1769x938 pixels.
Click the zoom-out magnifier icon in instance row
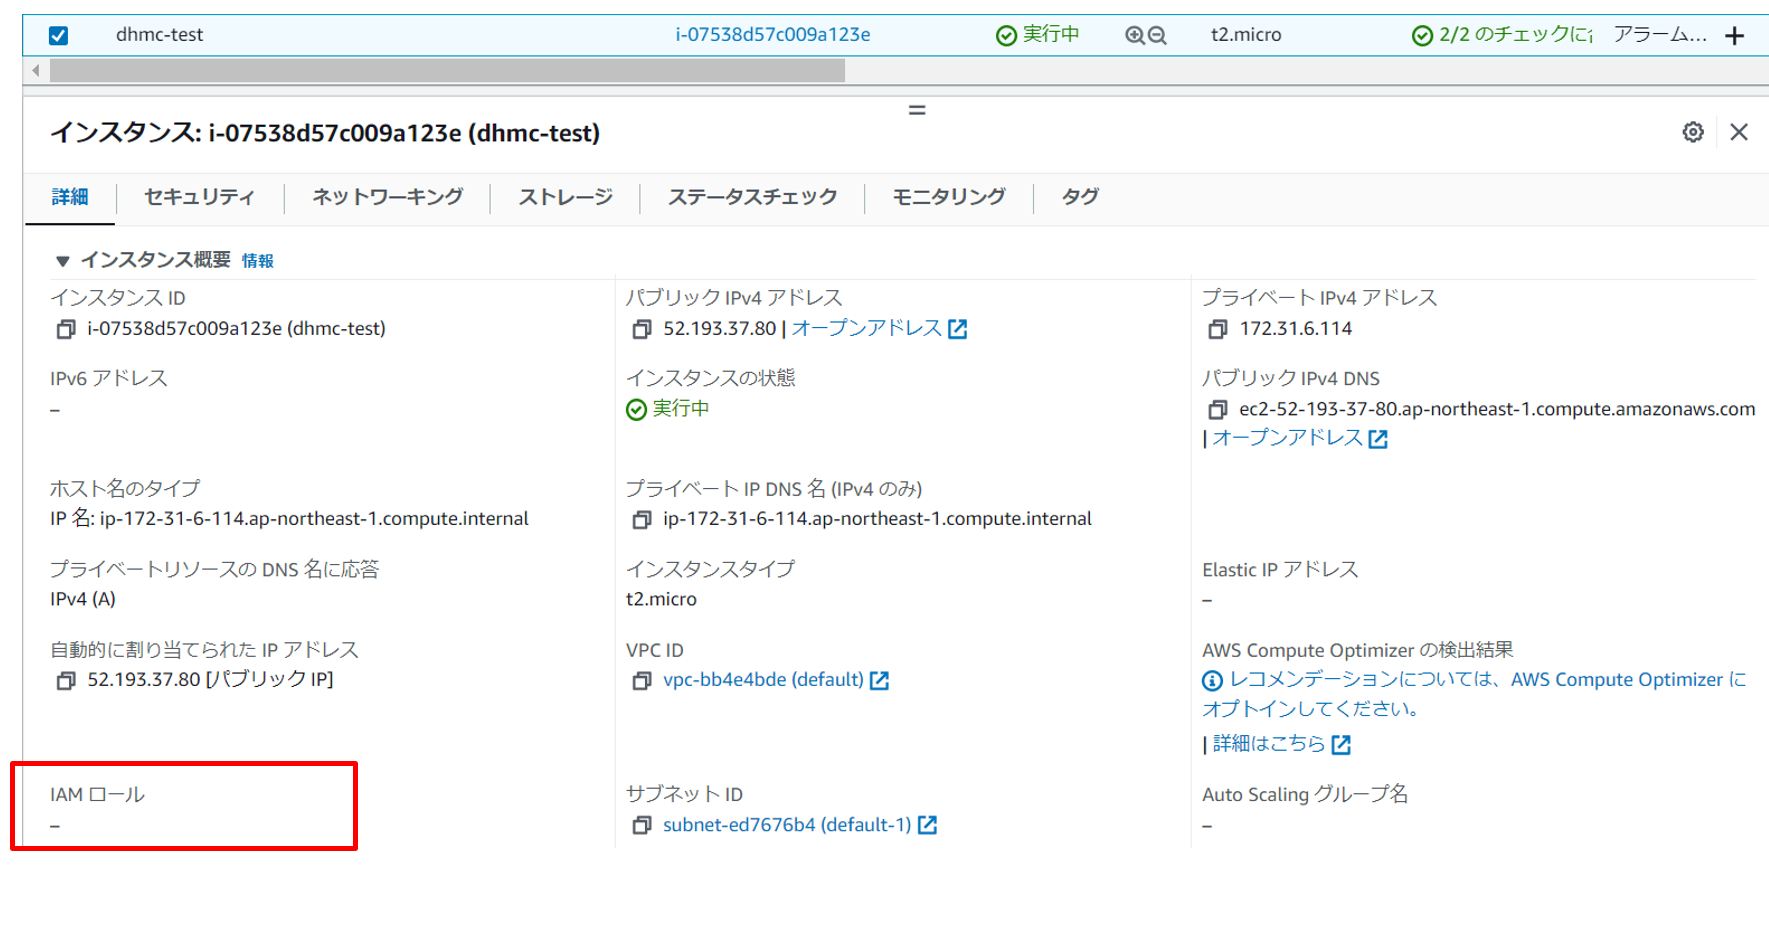[1157, 35]
